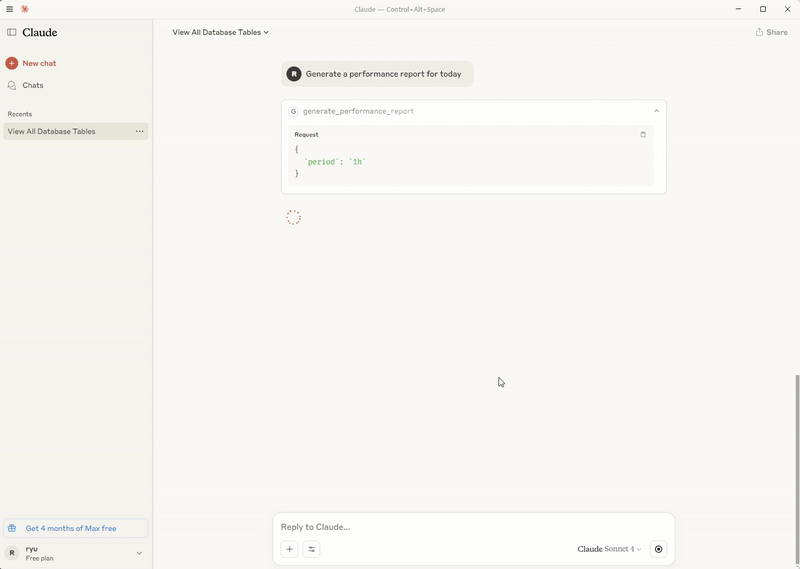The height and width of the screenshot is (569, 800).
Task: Click message 'Generate a performance report for today'
Action: (383, 74)
